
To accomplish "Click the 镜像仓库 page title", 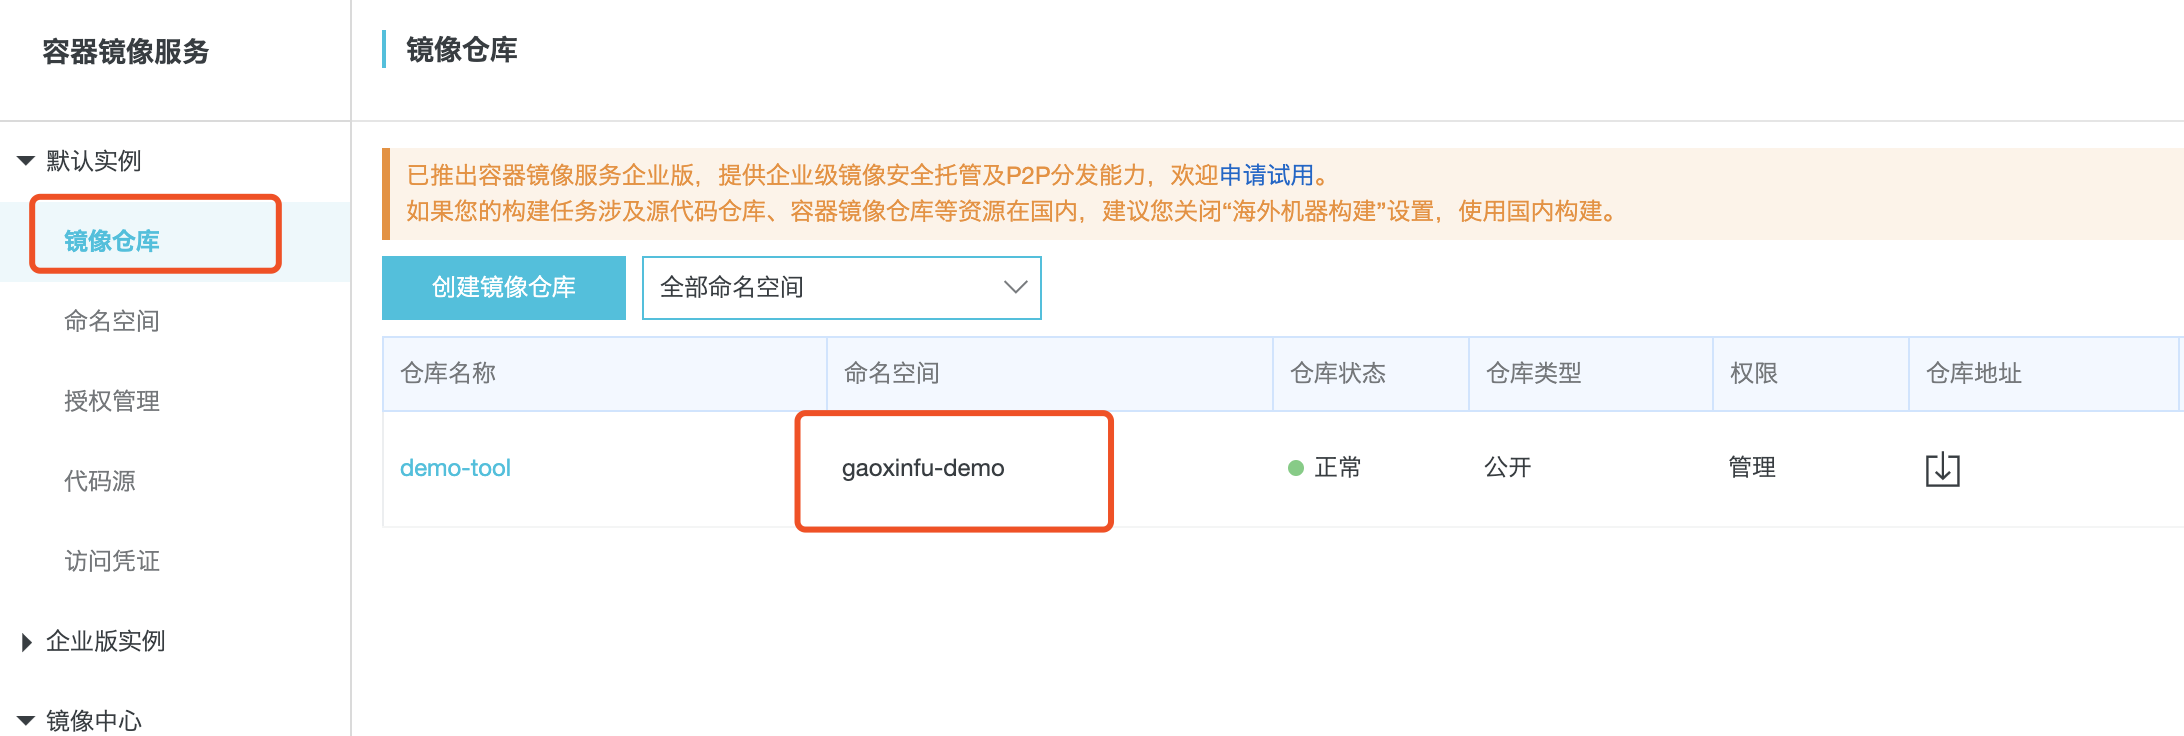I will (x=459, y=49).
